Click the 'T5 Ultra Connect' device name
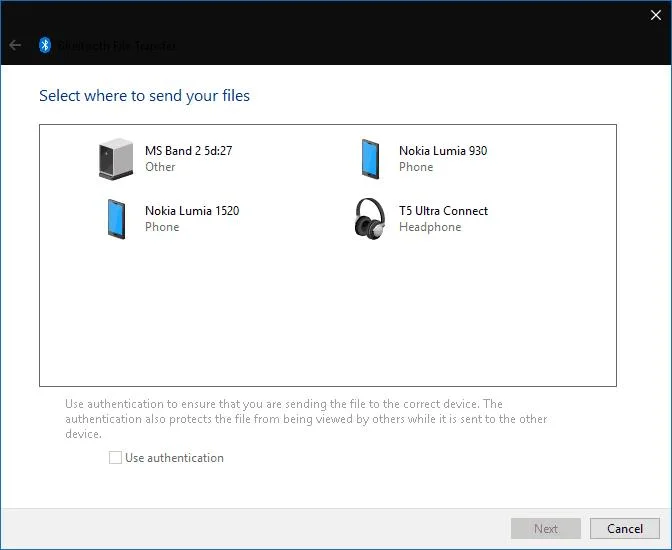 tap(443, 211)
